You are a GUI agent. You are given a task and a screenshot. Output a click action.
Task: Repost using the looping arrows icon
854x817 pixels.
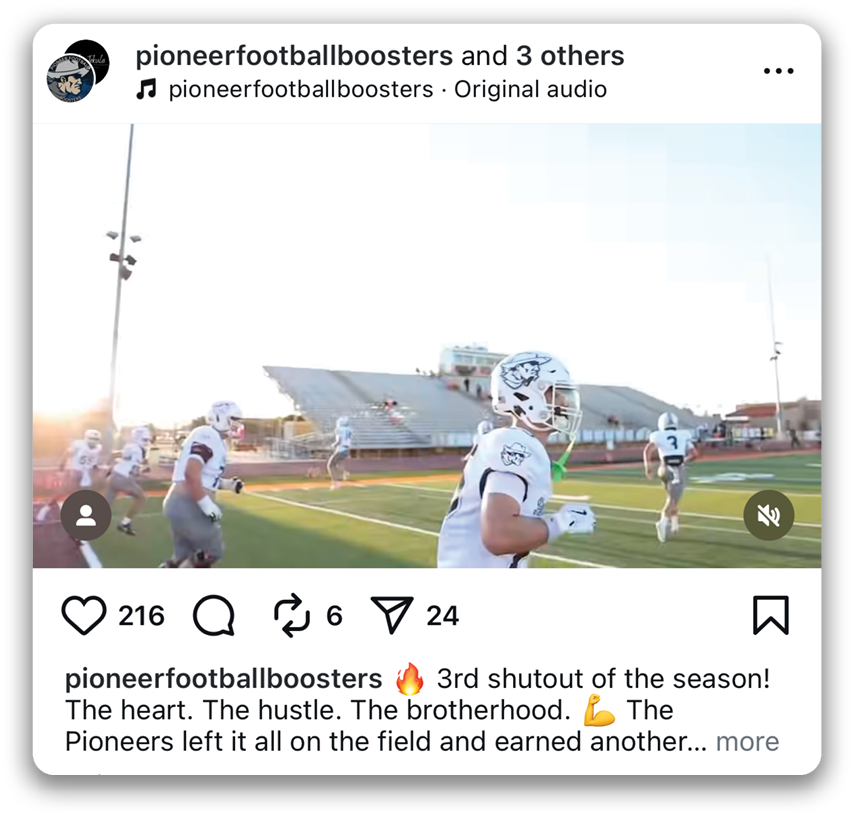(292, 615)
